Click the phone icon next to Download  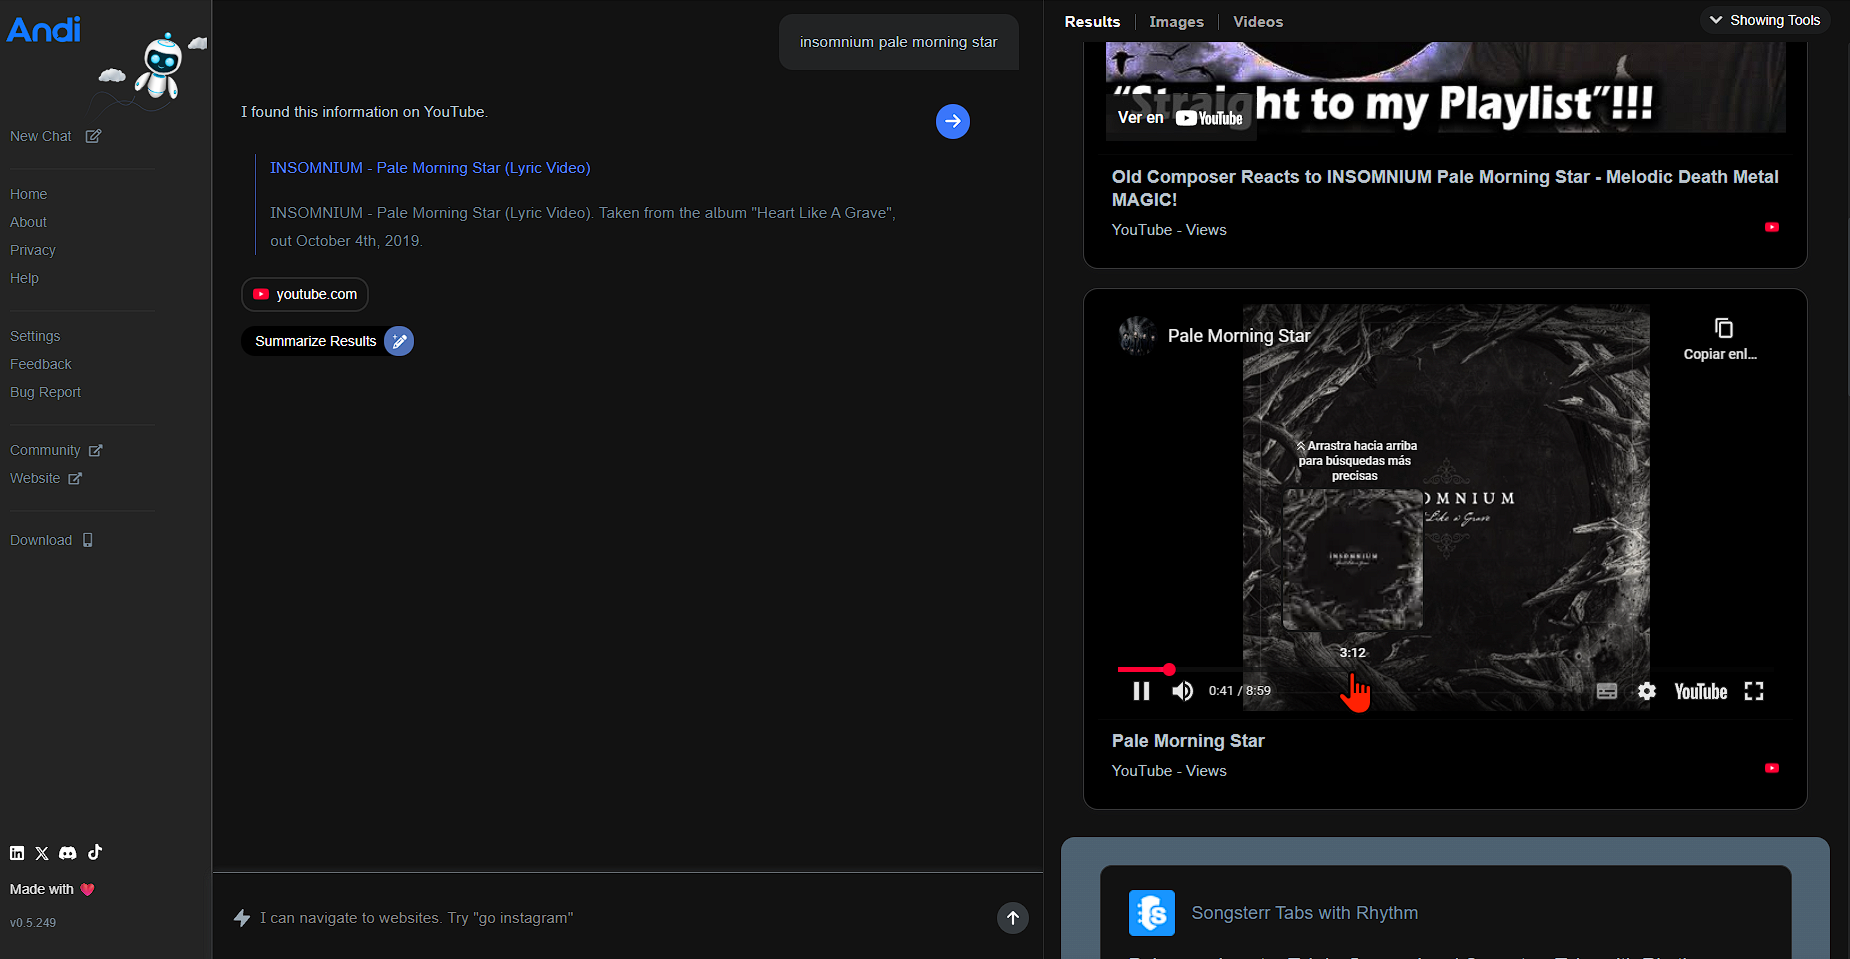[88, 540]
